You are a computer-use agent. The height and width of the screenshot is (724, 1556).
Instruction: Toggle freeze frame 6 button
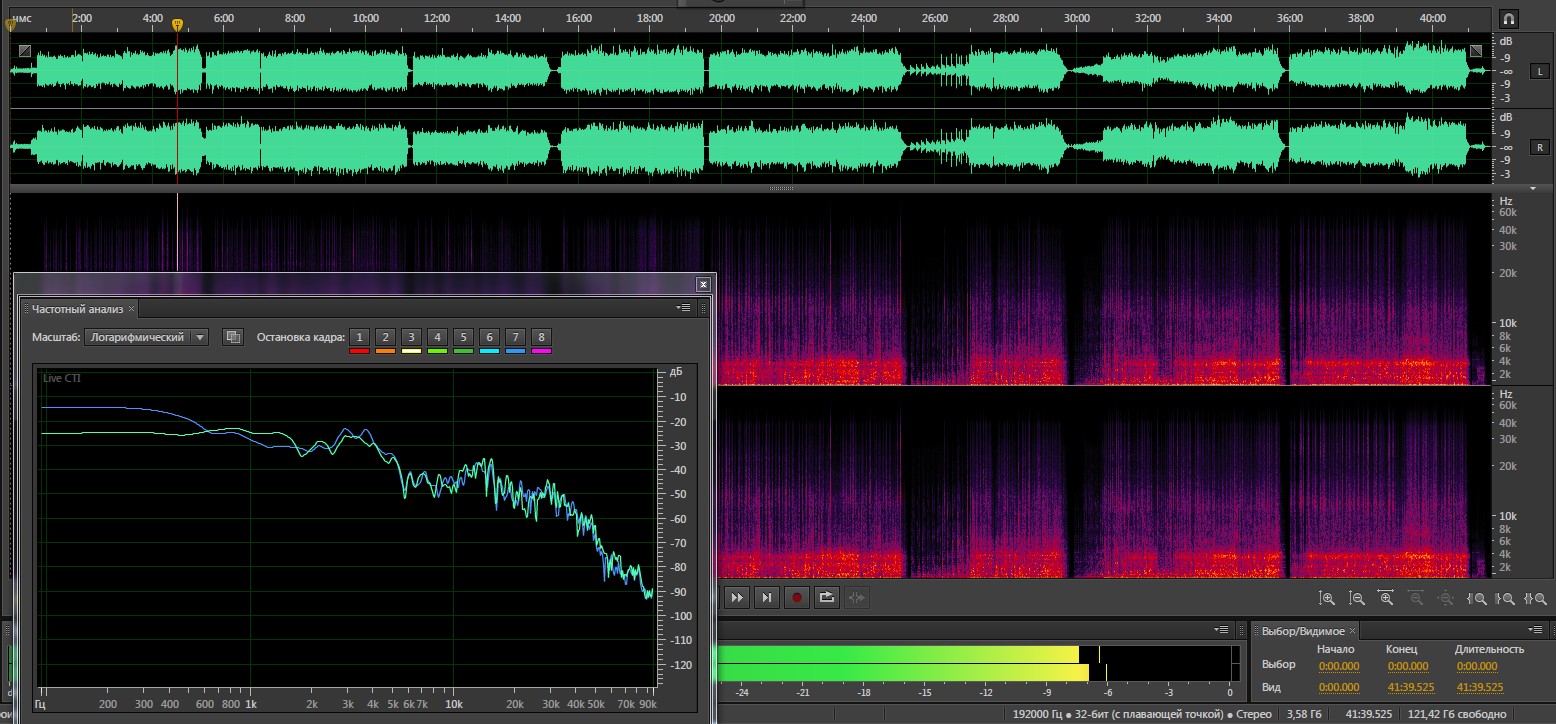(x=489, y=337)
